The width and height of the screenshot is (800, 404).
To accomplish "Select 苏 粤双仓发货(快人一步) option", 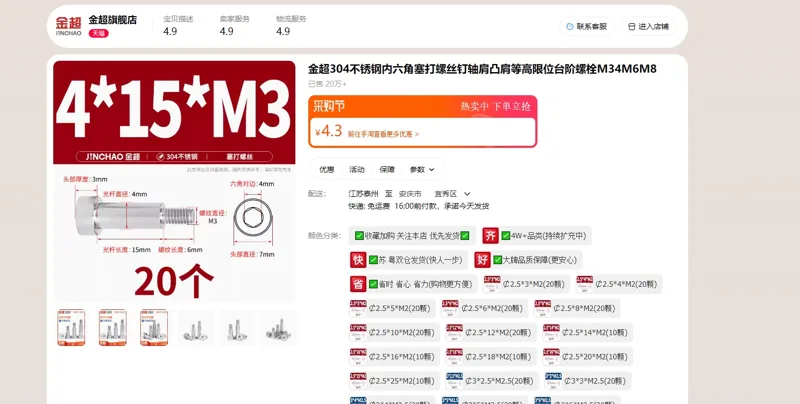I will [x=409, y=260].
